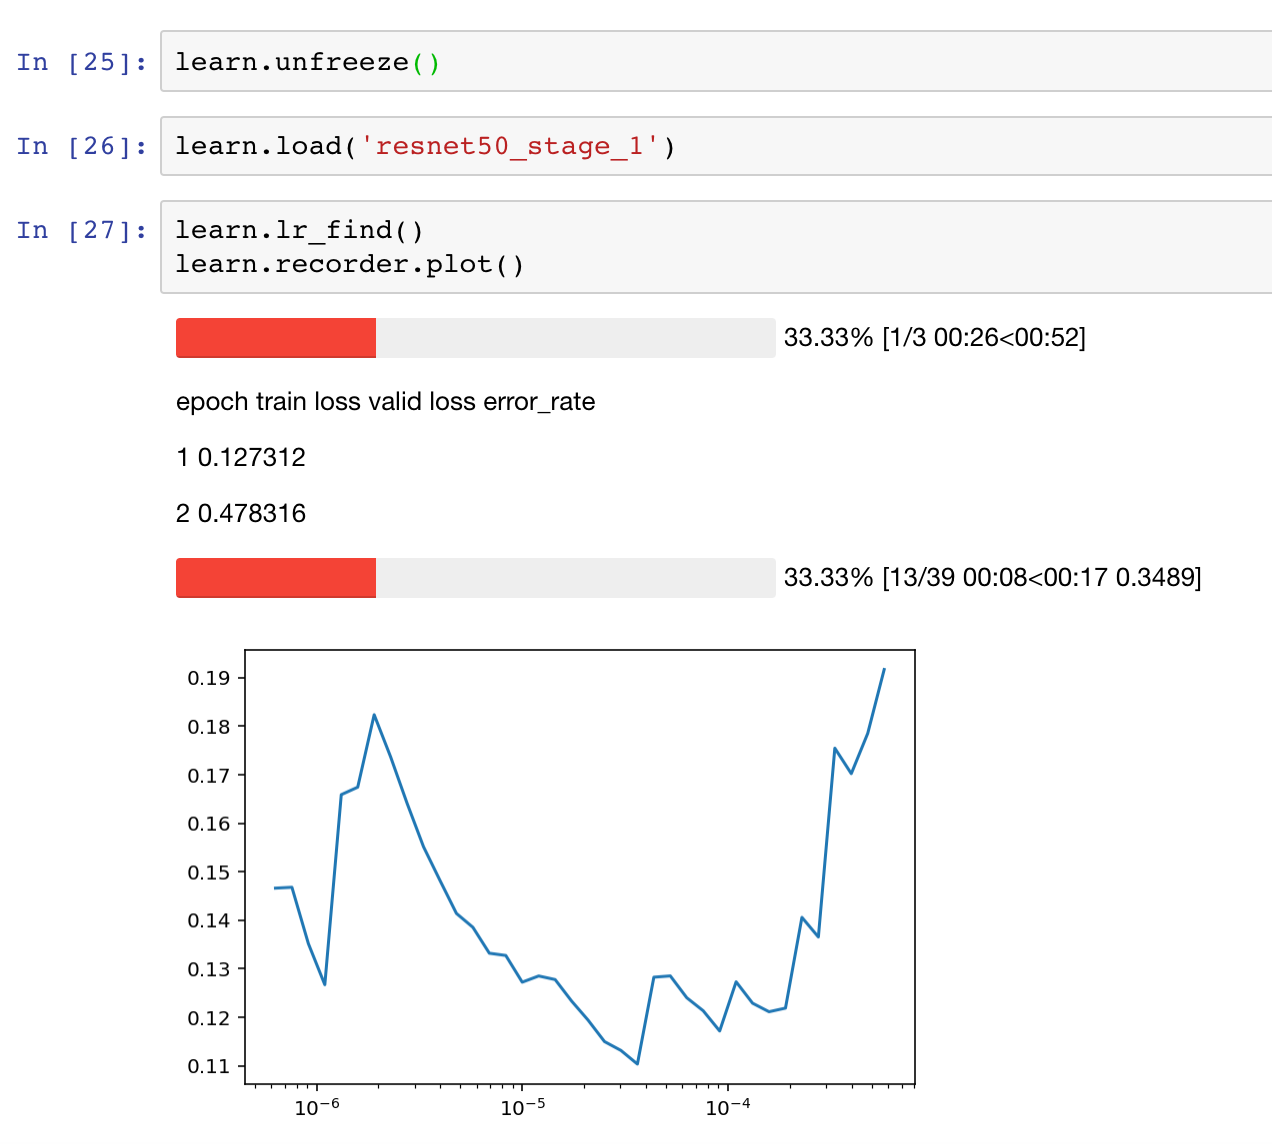Click the learning rate loss plot

(x=580, y=867)
